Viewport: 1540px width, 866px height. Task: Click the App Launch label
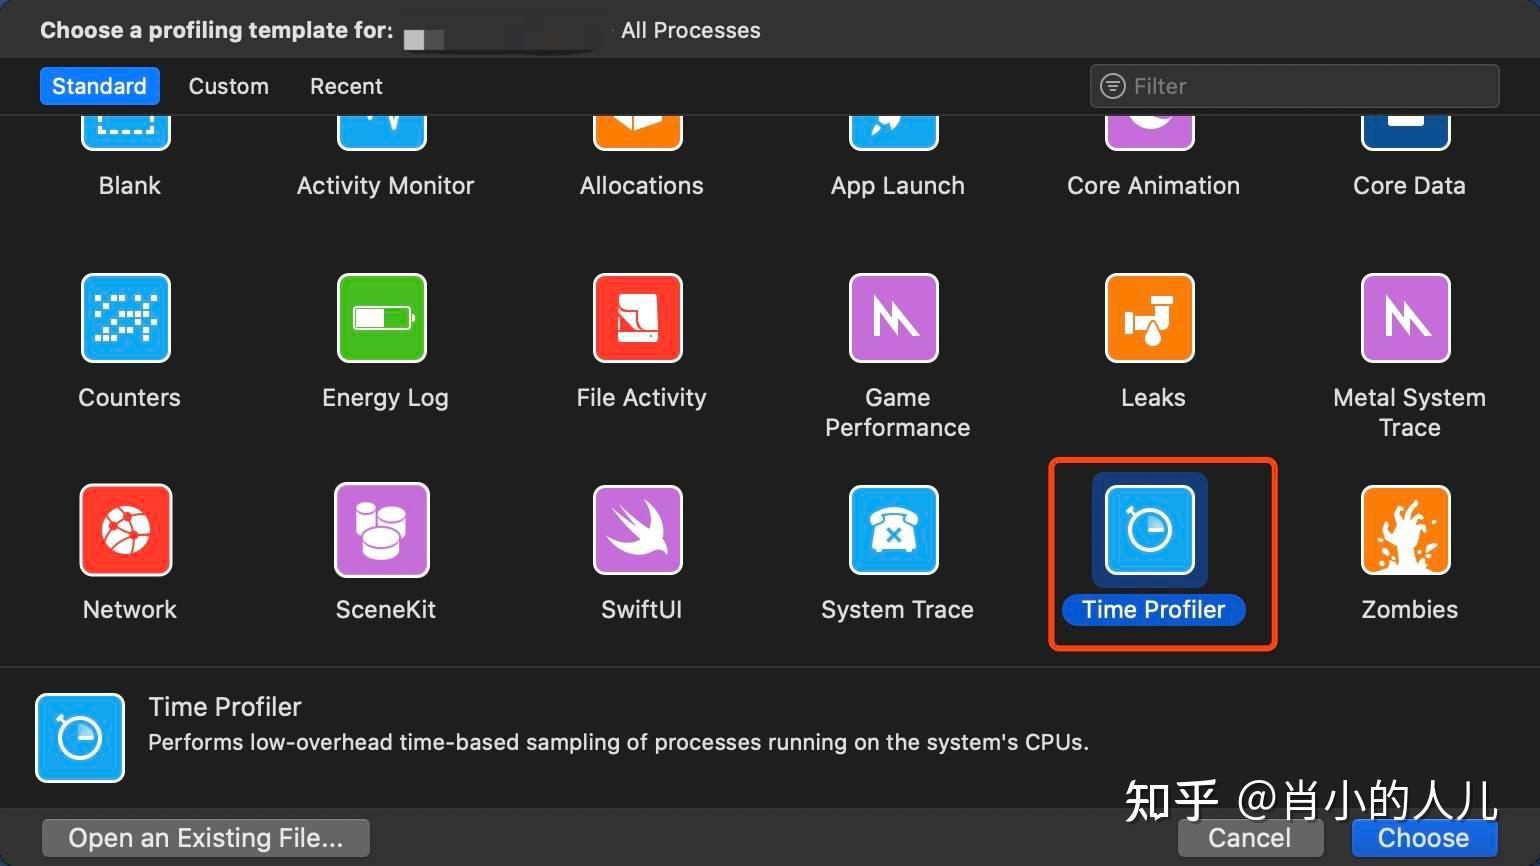[897, 186]
